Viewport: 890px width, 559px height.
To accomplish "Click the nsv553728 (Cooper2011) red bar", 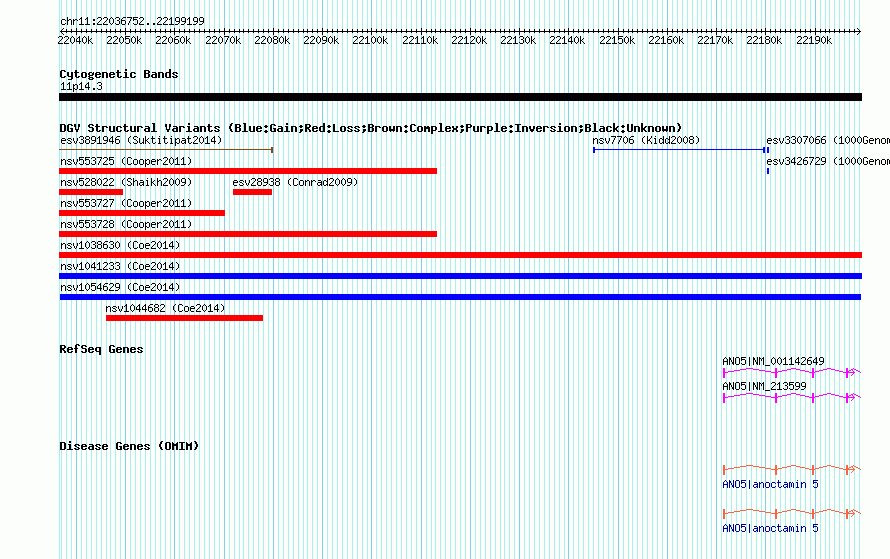I will (248, 234).
